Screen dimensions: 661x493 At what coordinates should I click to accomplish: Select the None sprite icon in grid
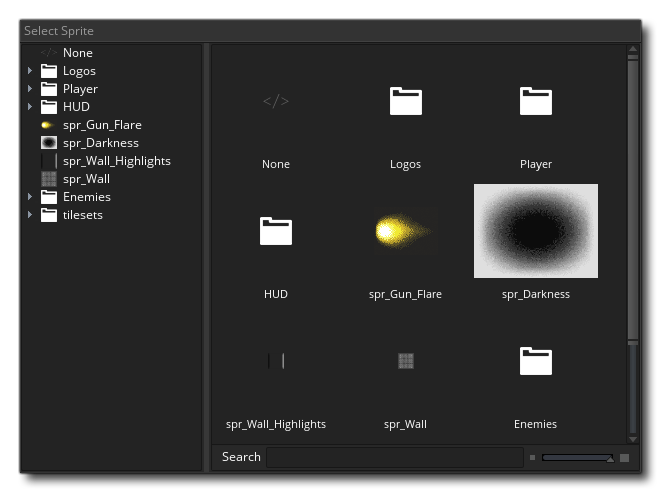[x=276, y=101]
